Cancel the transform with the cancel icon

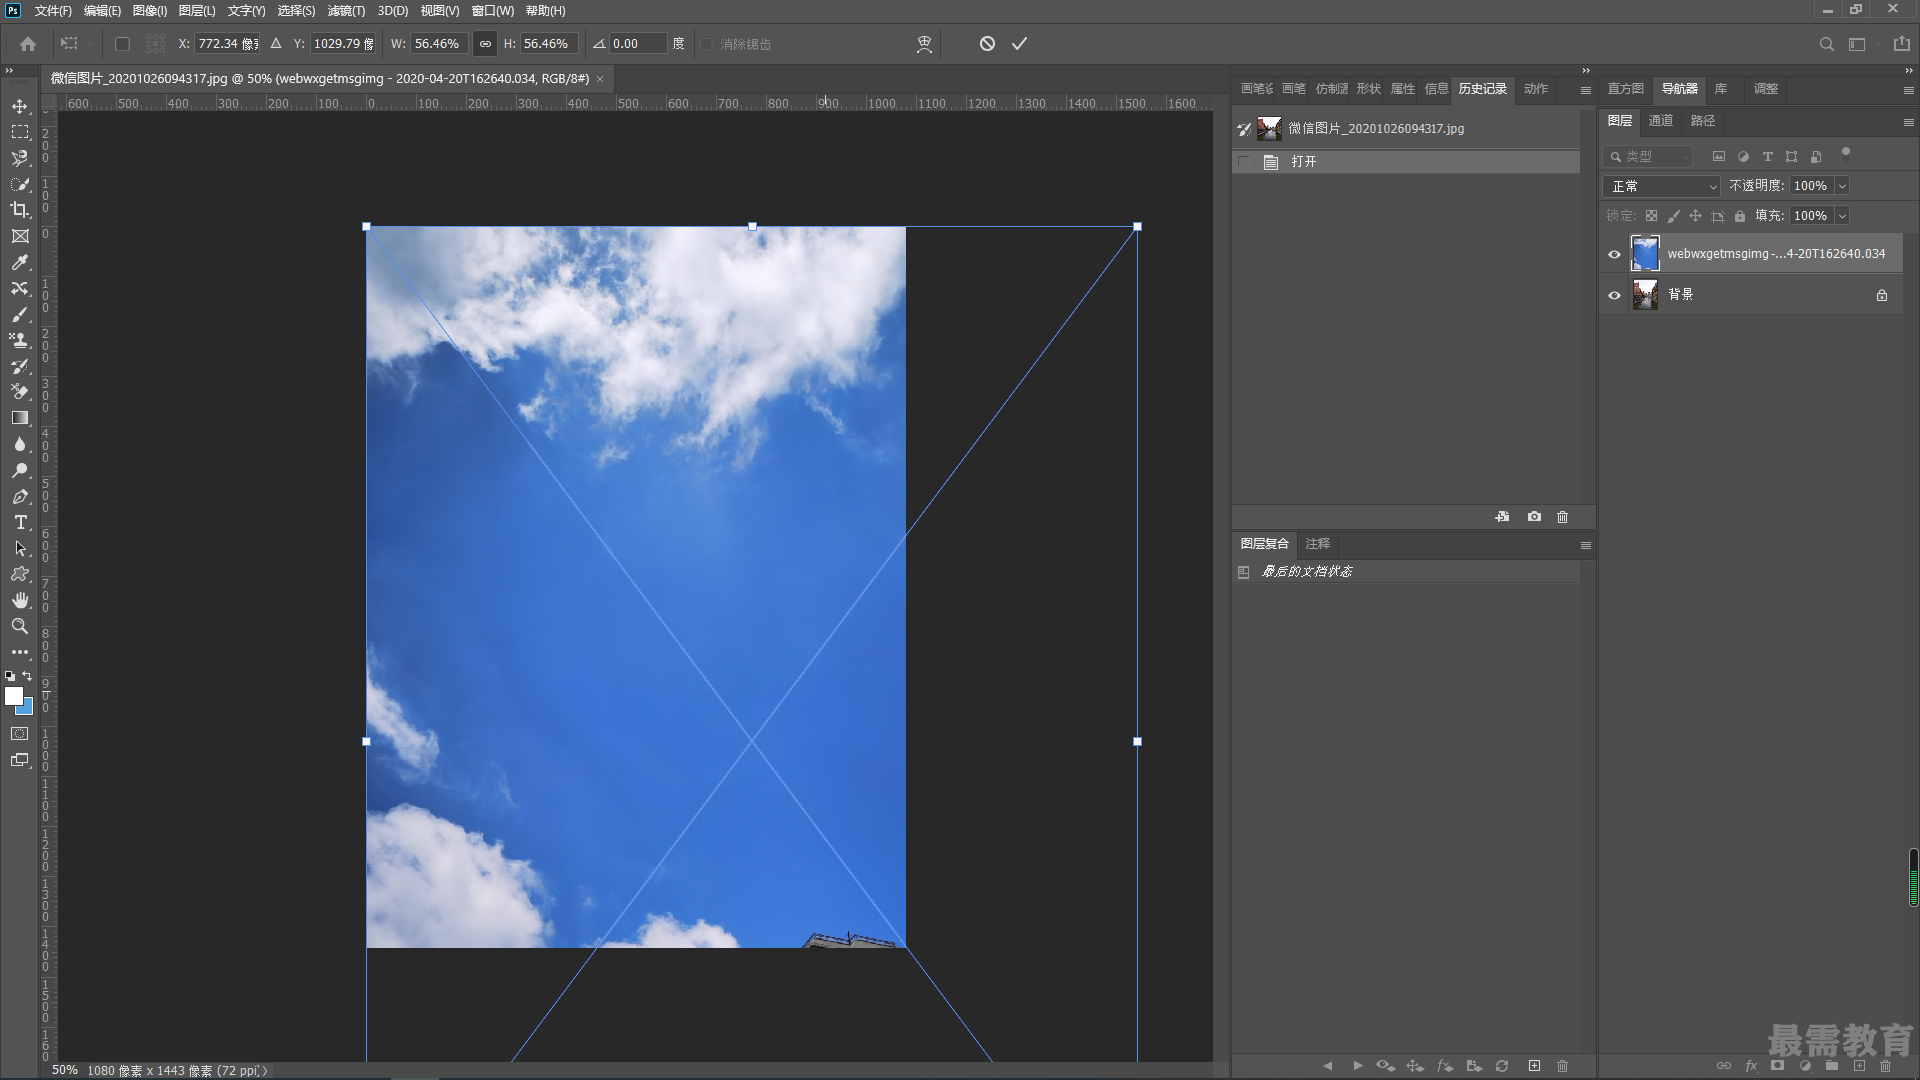(987, 44)
